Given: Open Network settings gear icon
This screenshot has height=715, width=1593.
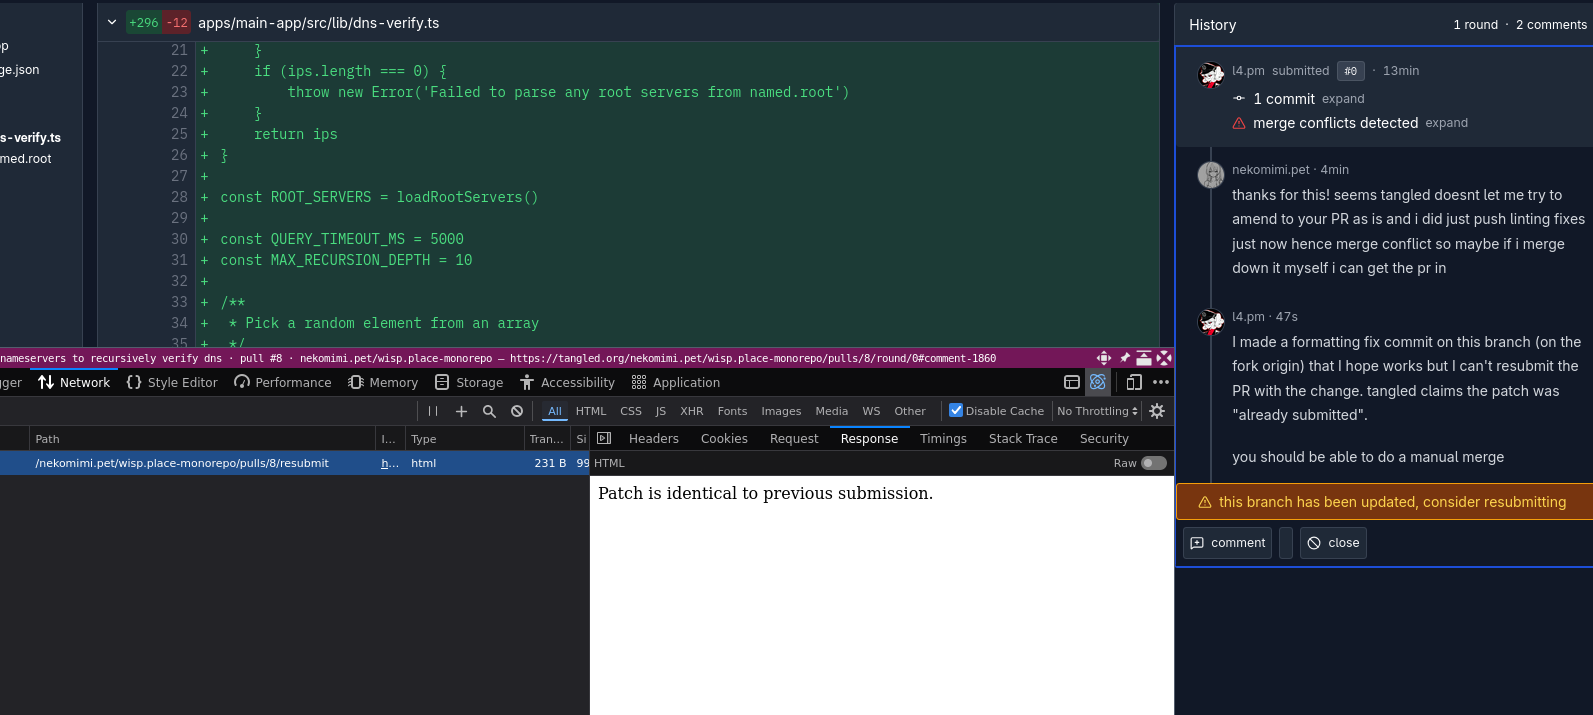Looking at the screenshot, I should click(1157, 411).
